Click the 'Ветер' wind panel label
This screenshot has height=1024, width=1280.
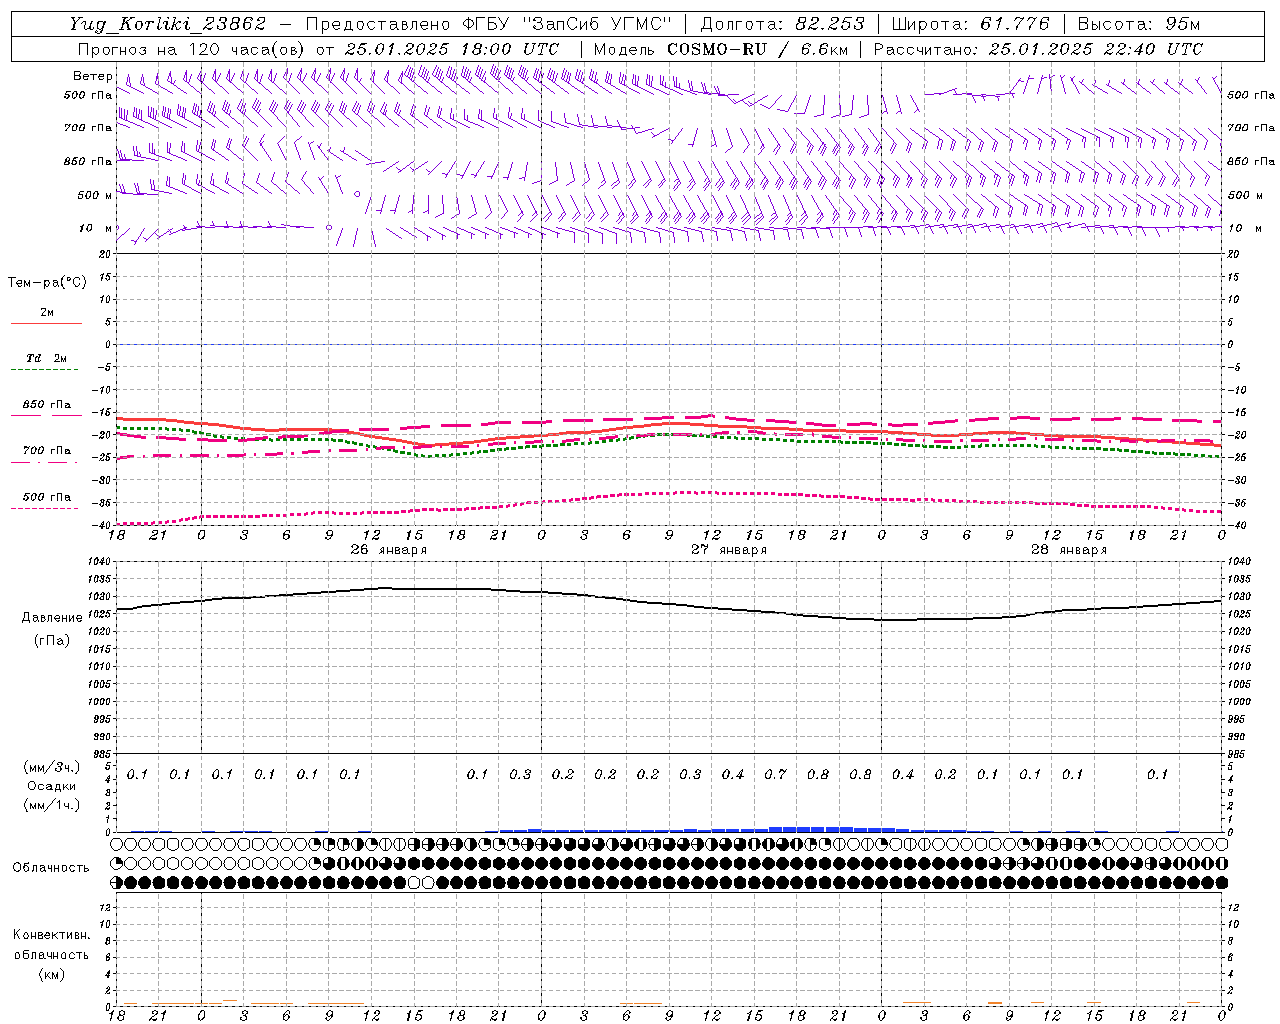click(92, 76)
